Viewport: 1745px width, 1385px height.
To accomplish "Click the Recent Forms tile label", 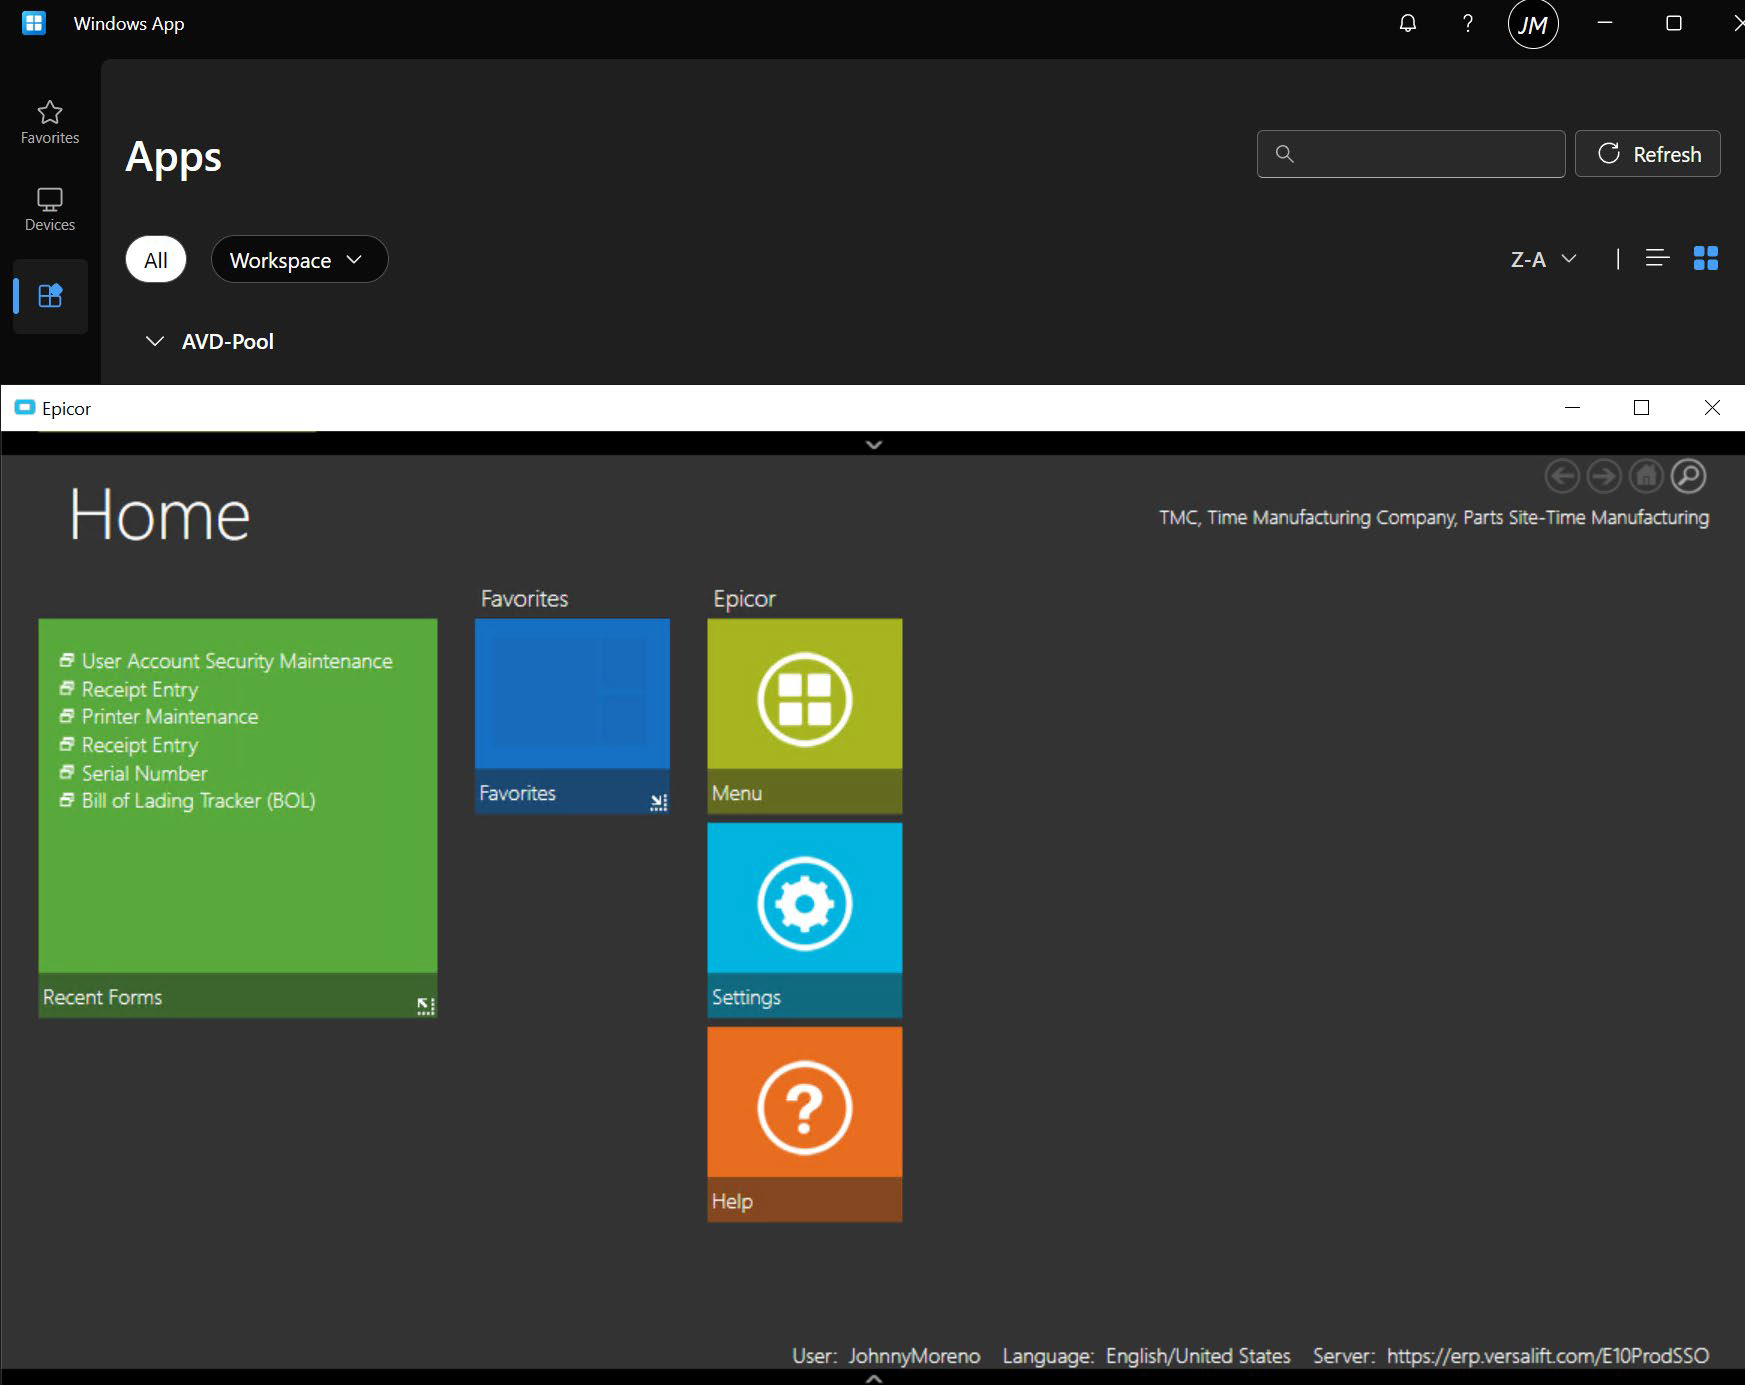I will (102, 997).
